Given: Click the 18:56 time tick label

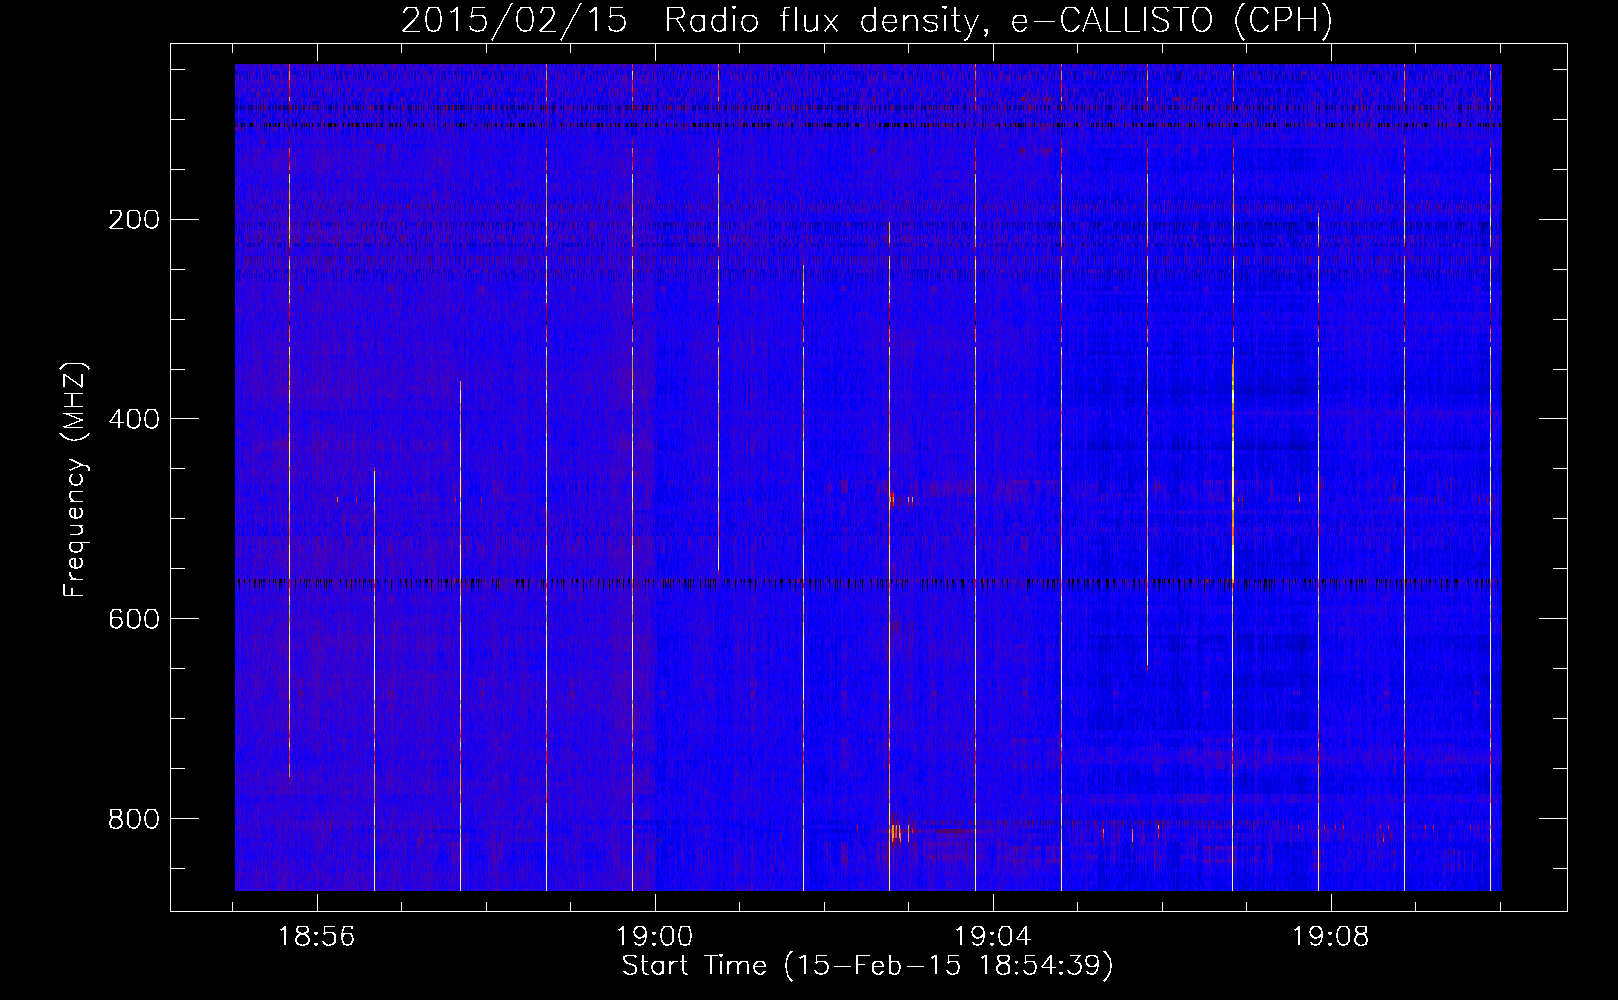Looking at the screenshot, I should point(316,937).
